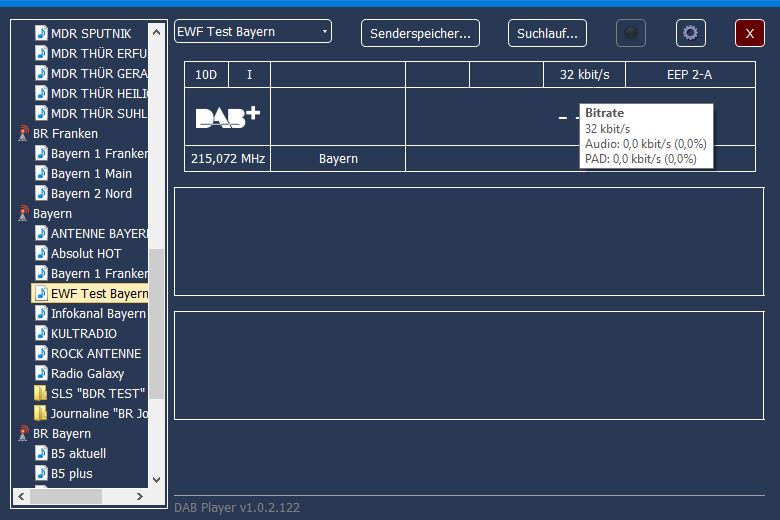Click the music icon beside Absolut HOT
780x520 pixels.
[x=41, y=253]
